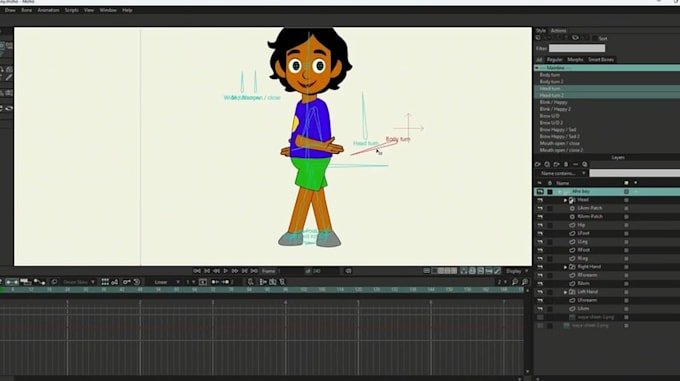Jump to end of animation

[x=254, y=271]
